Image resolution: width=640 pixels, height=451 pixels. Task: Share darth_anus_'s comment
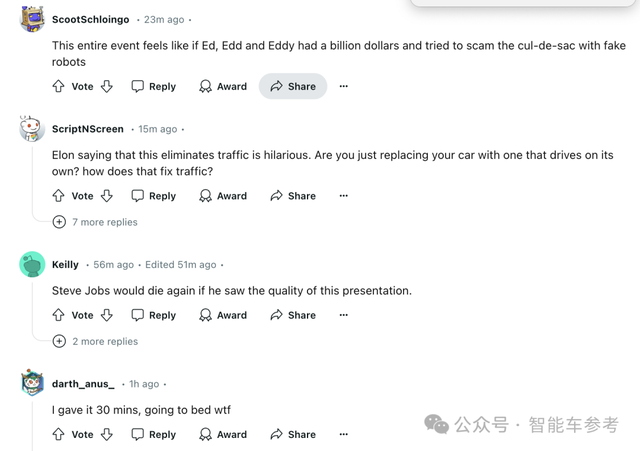[292, 435]
